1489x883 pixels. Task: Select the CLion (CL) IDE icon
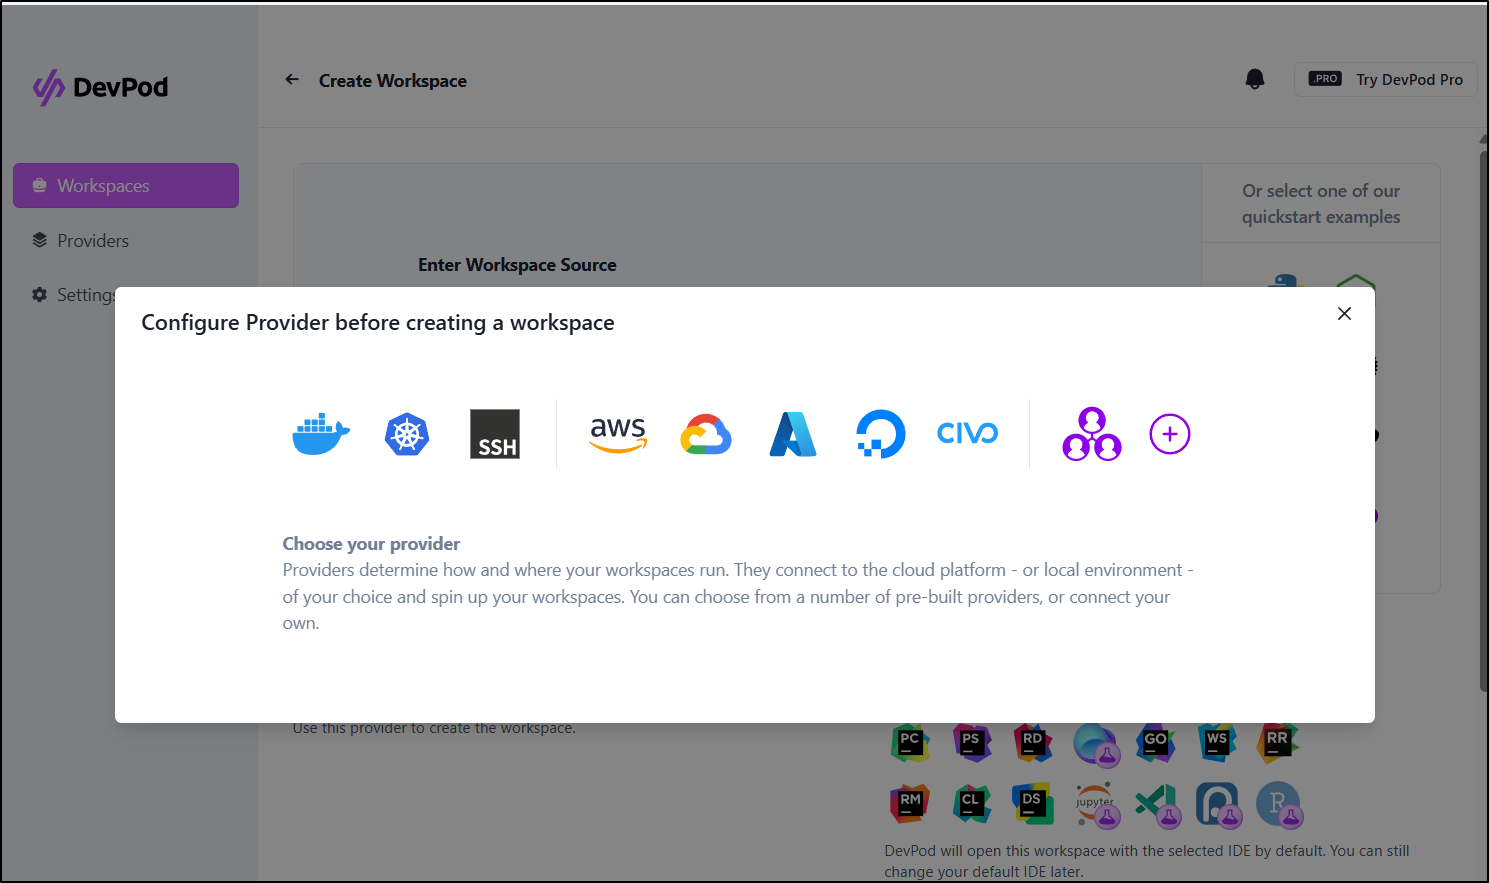tap(971, 803)
